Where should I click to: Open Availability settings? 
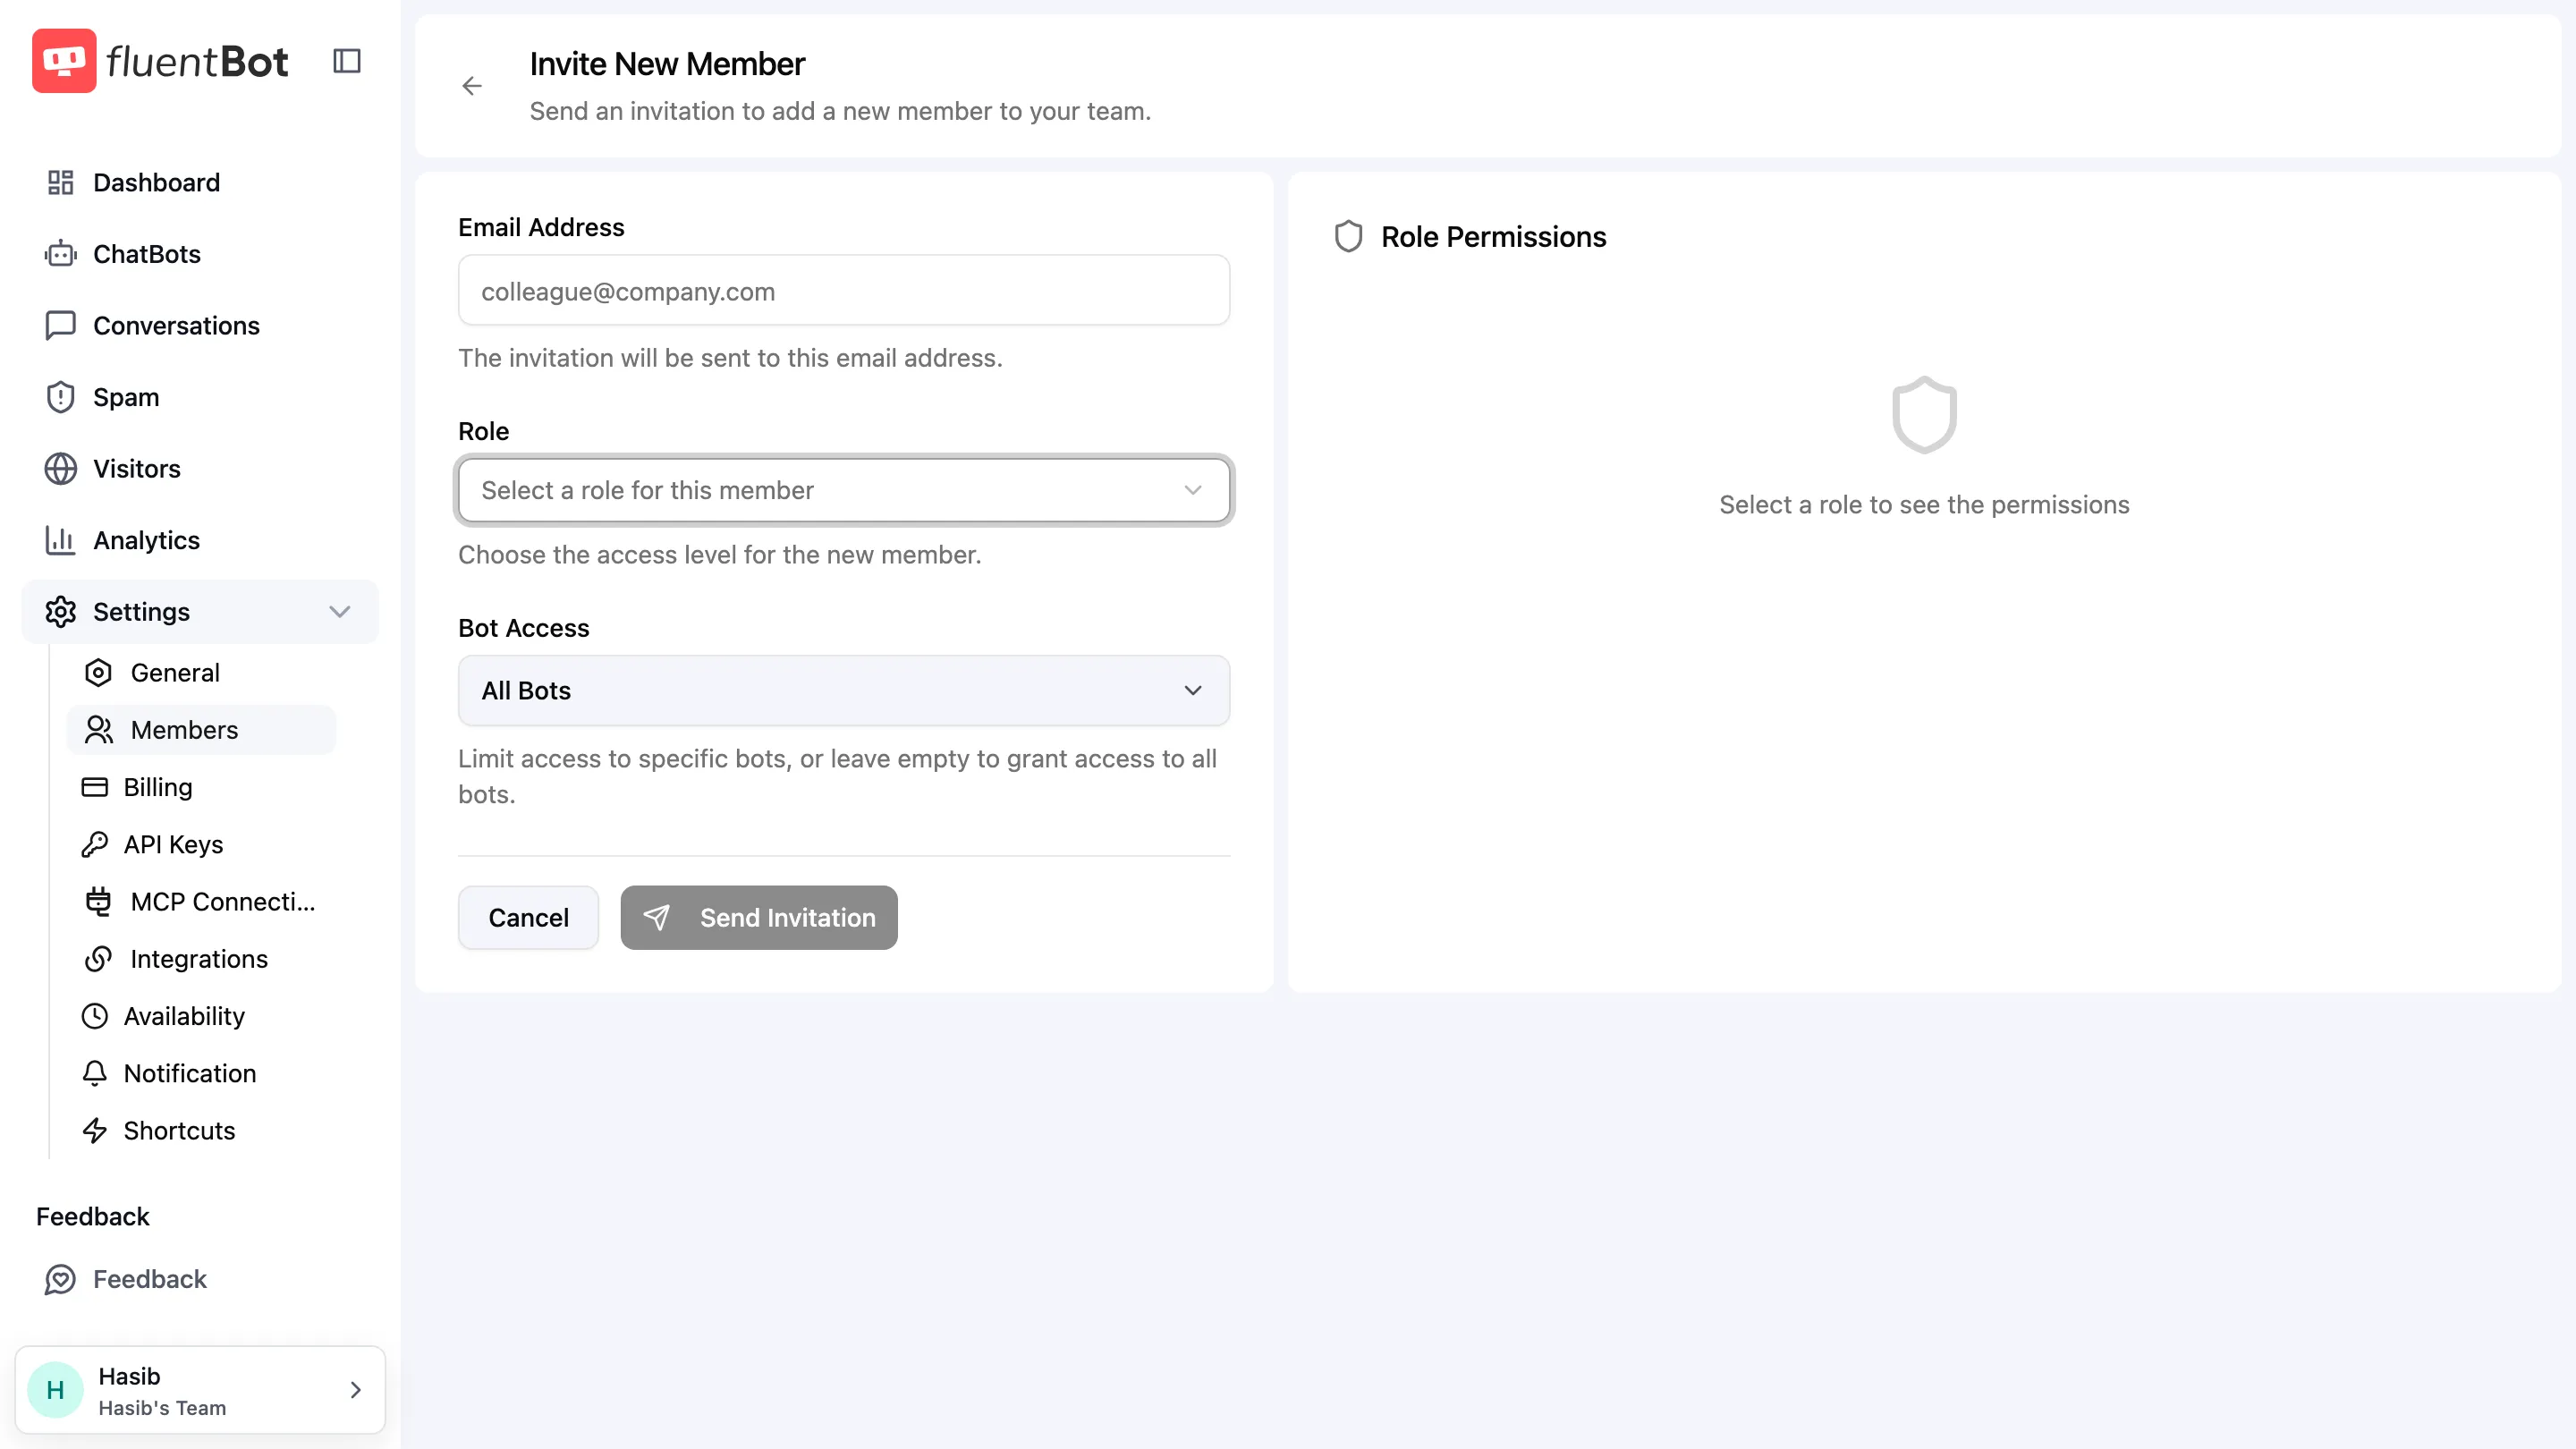point(201,1016)
